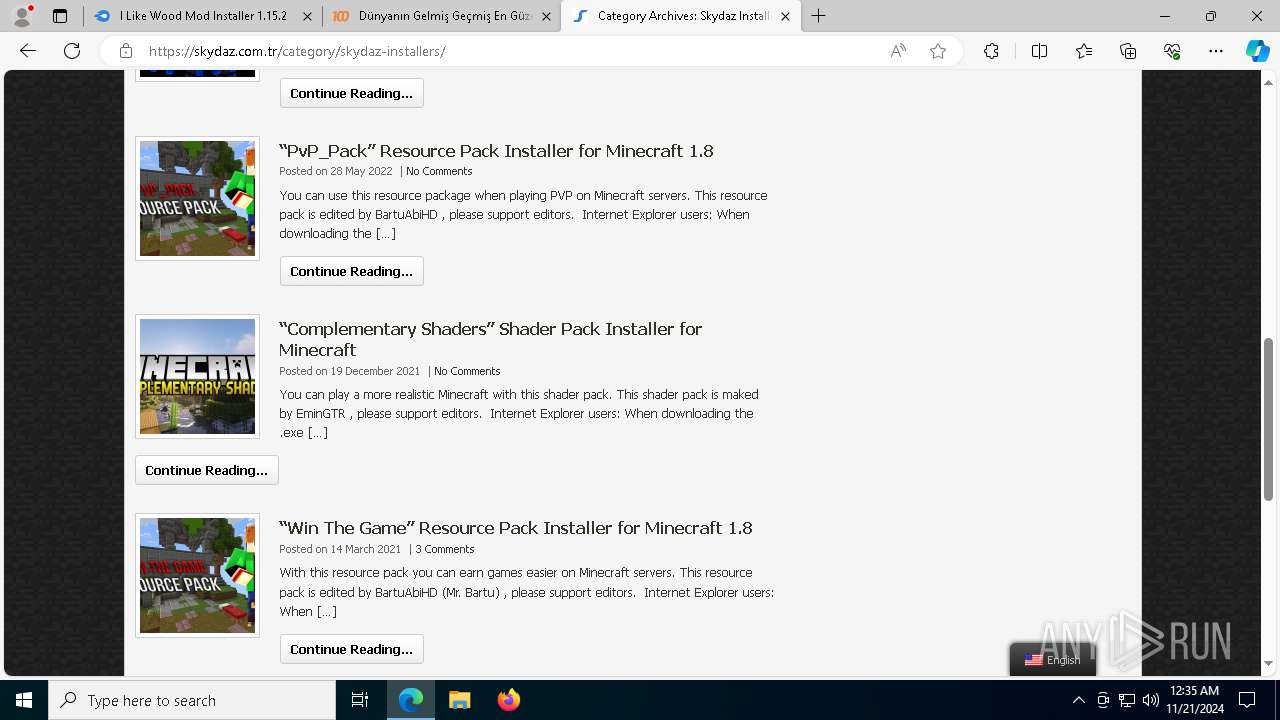Open 3 Comments link on Win The Game
The height and width of the screenshot is (720, 1280).
[x=445, y=549]
